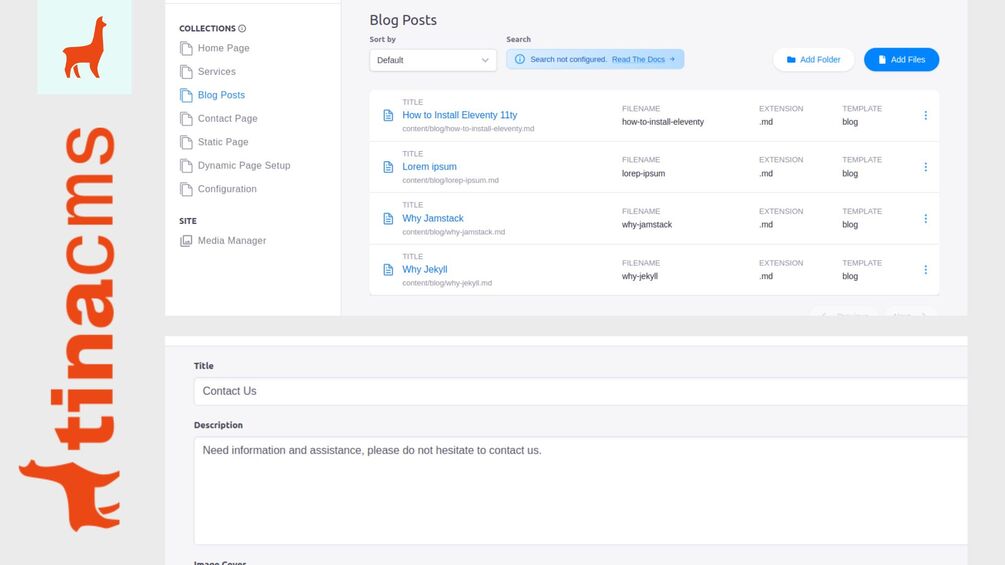This screenshot has width=1005, height=565.
Task: Open the Configuration collection
Action: [227, 189]
